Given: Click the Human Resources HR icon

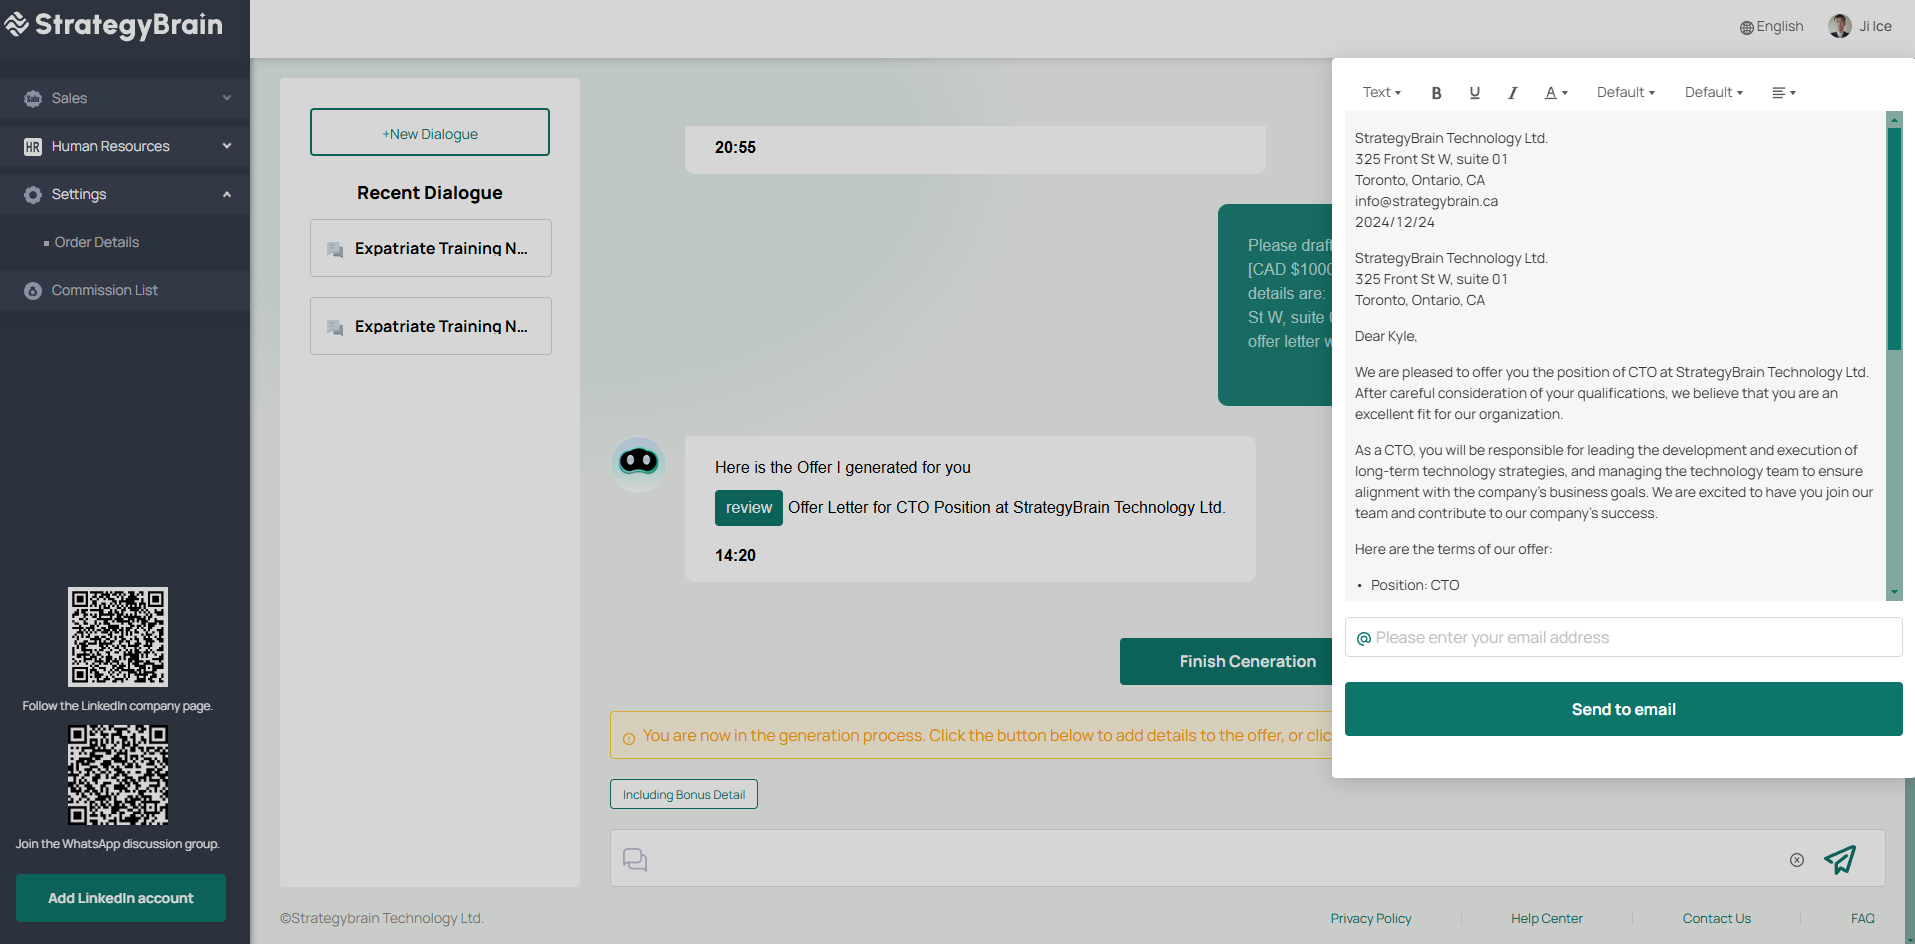Looking at the screenshot, I should point(33,147).
